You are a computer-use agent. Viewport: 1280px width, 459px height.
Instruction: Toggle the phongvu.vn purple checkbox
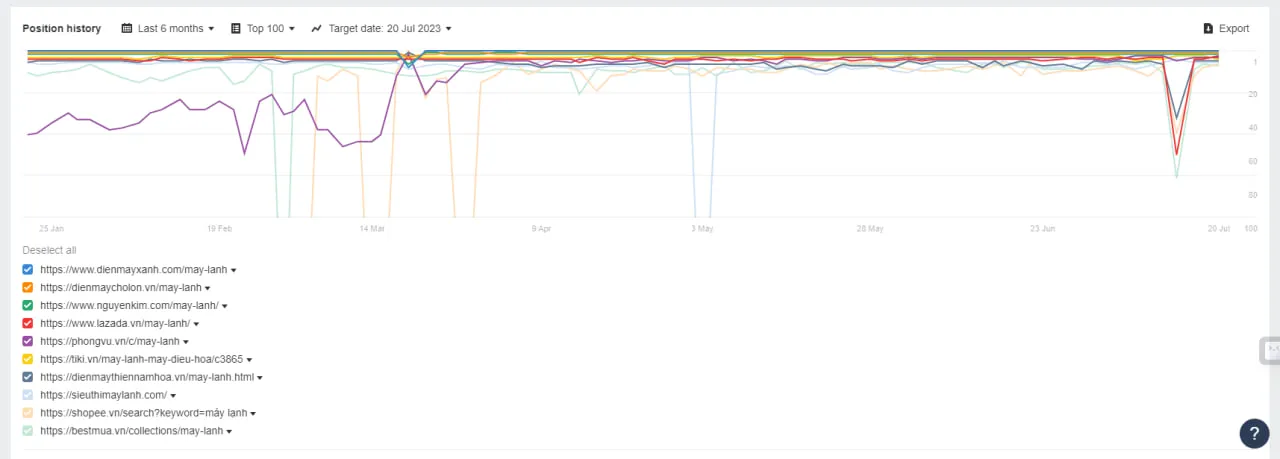(28, 342)
